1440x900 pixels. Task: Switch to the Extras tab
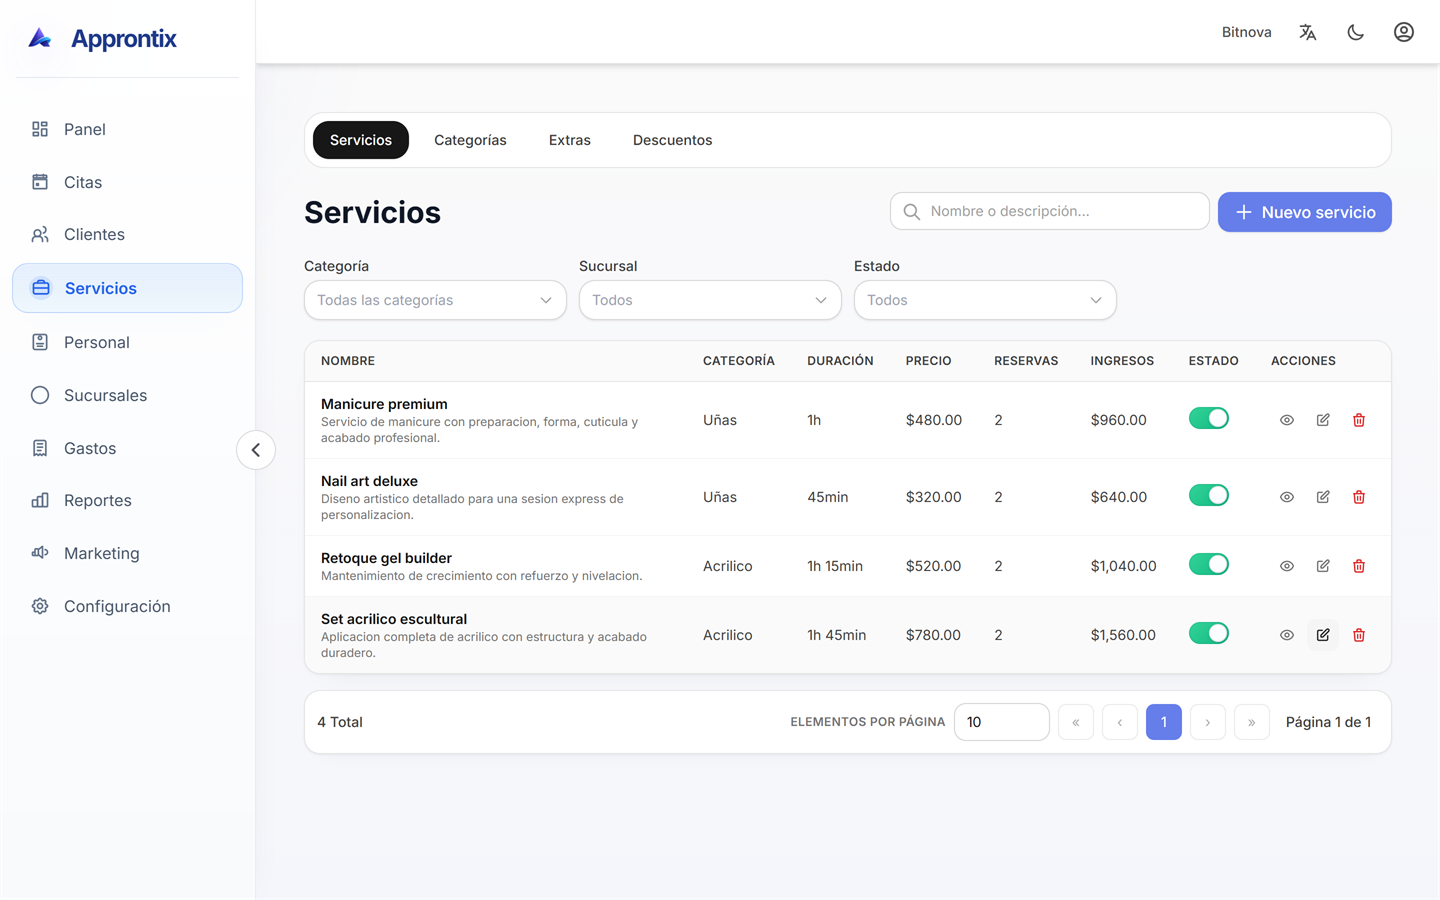[x=570, y=140]
